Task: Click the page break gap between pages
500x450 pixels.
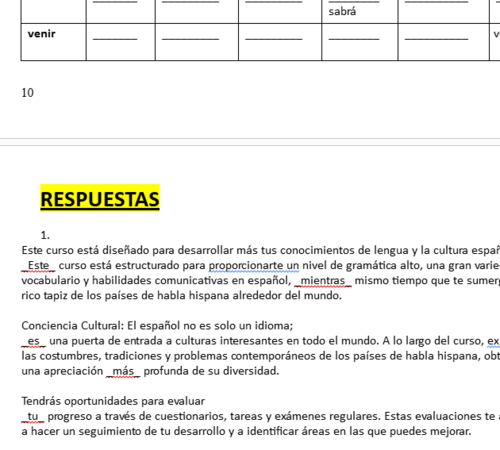Action: (250, 142)
